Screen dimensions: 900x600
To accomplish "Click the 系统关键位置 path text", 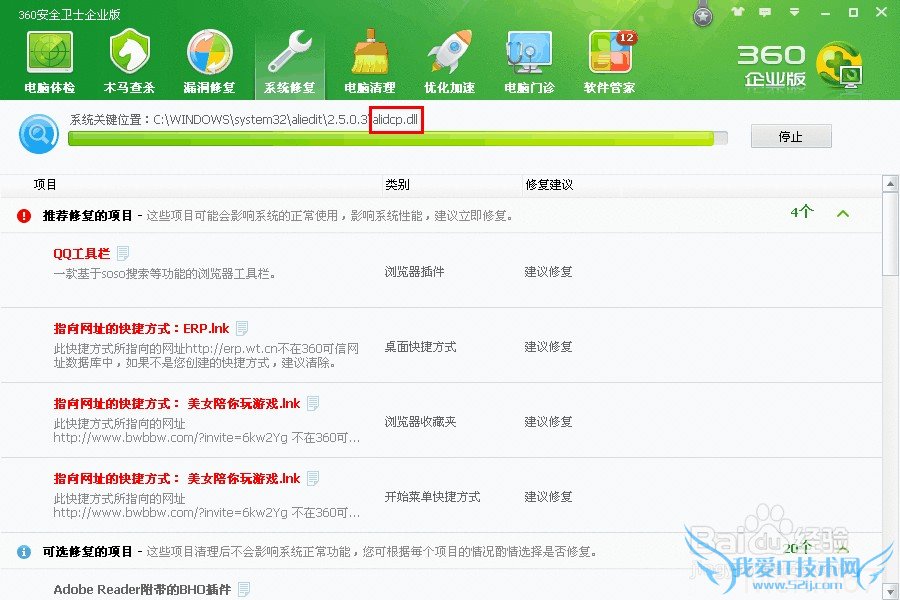I will (244, 119).
